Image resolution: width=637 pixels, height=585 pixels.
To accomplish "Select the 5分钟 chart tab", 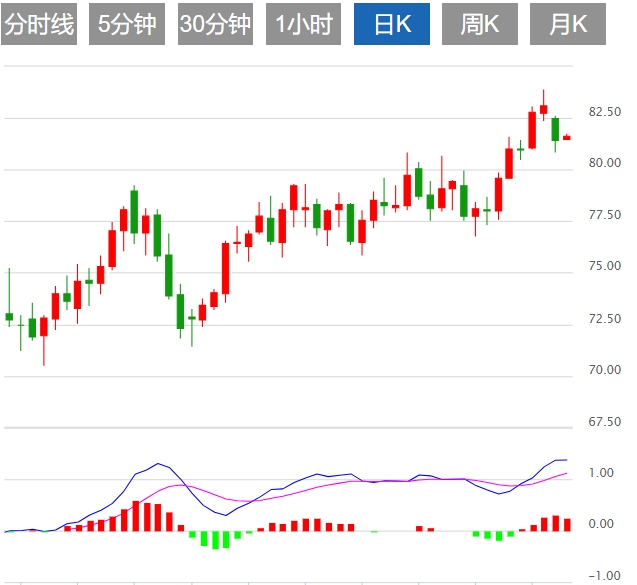I will coord(127,25).
